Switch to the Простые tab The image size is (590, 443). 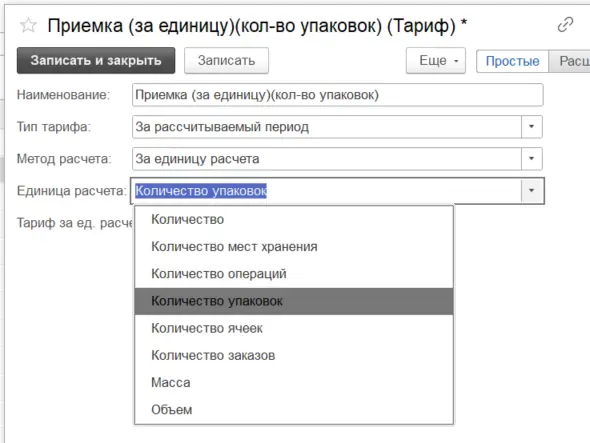pos(512,61)
